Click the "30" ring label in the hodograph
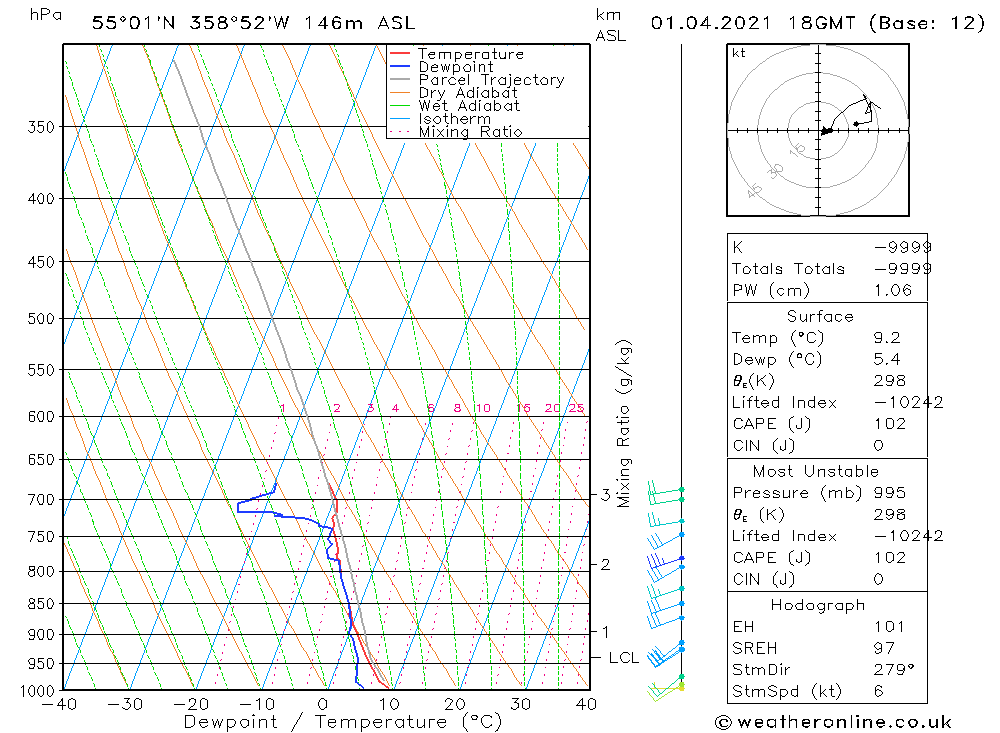 [x=776, y=170]
